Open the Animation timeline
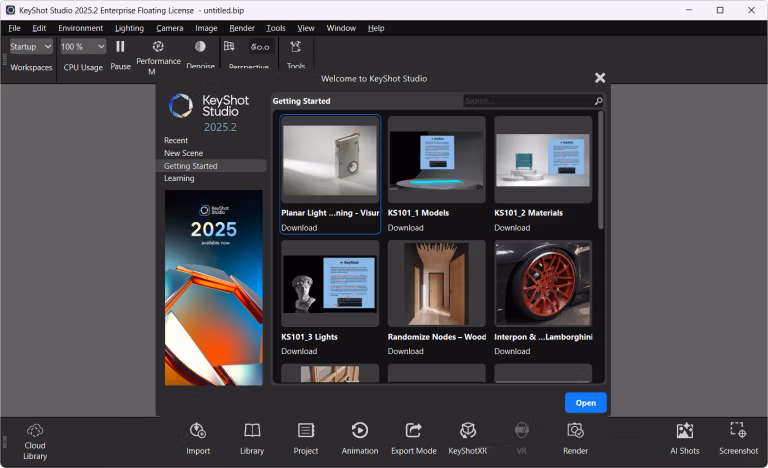Viewport: 768px width, 468px height. coord(360,439)
